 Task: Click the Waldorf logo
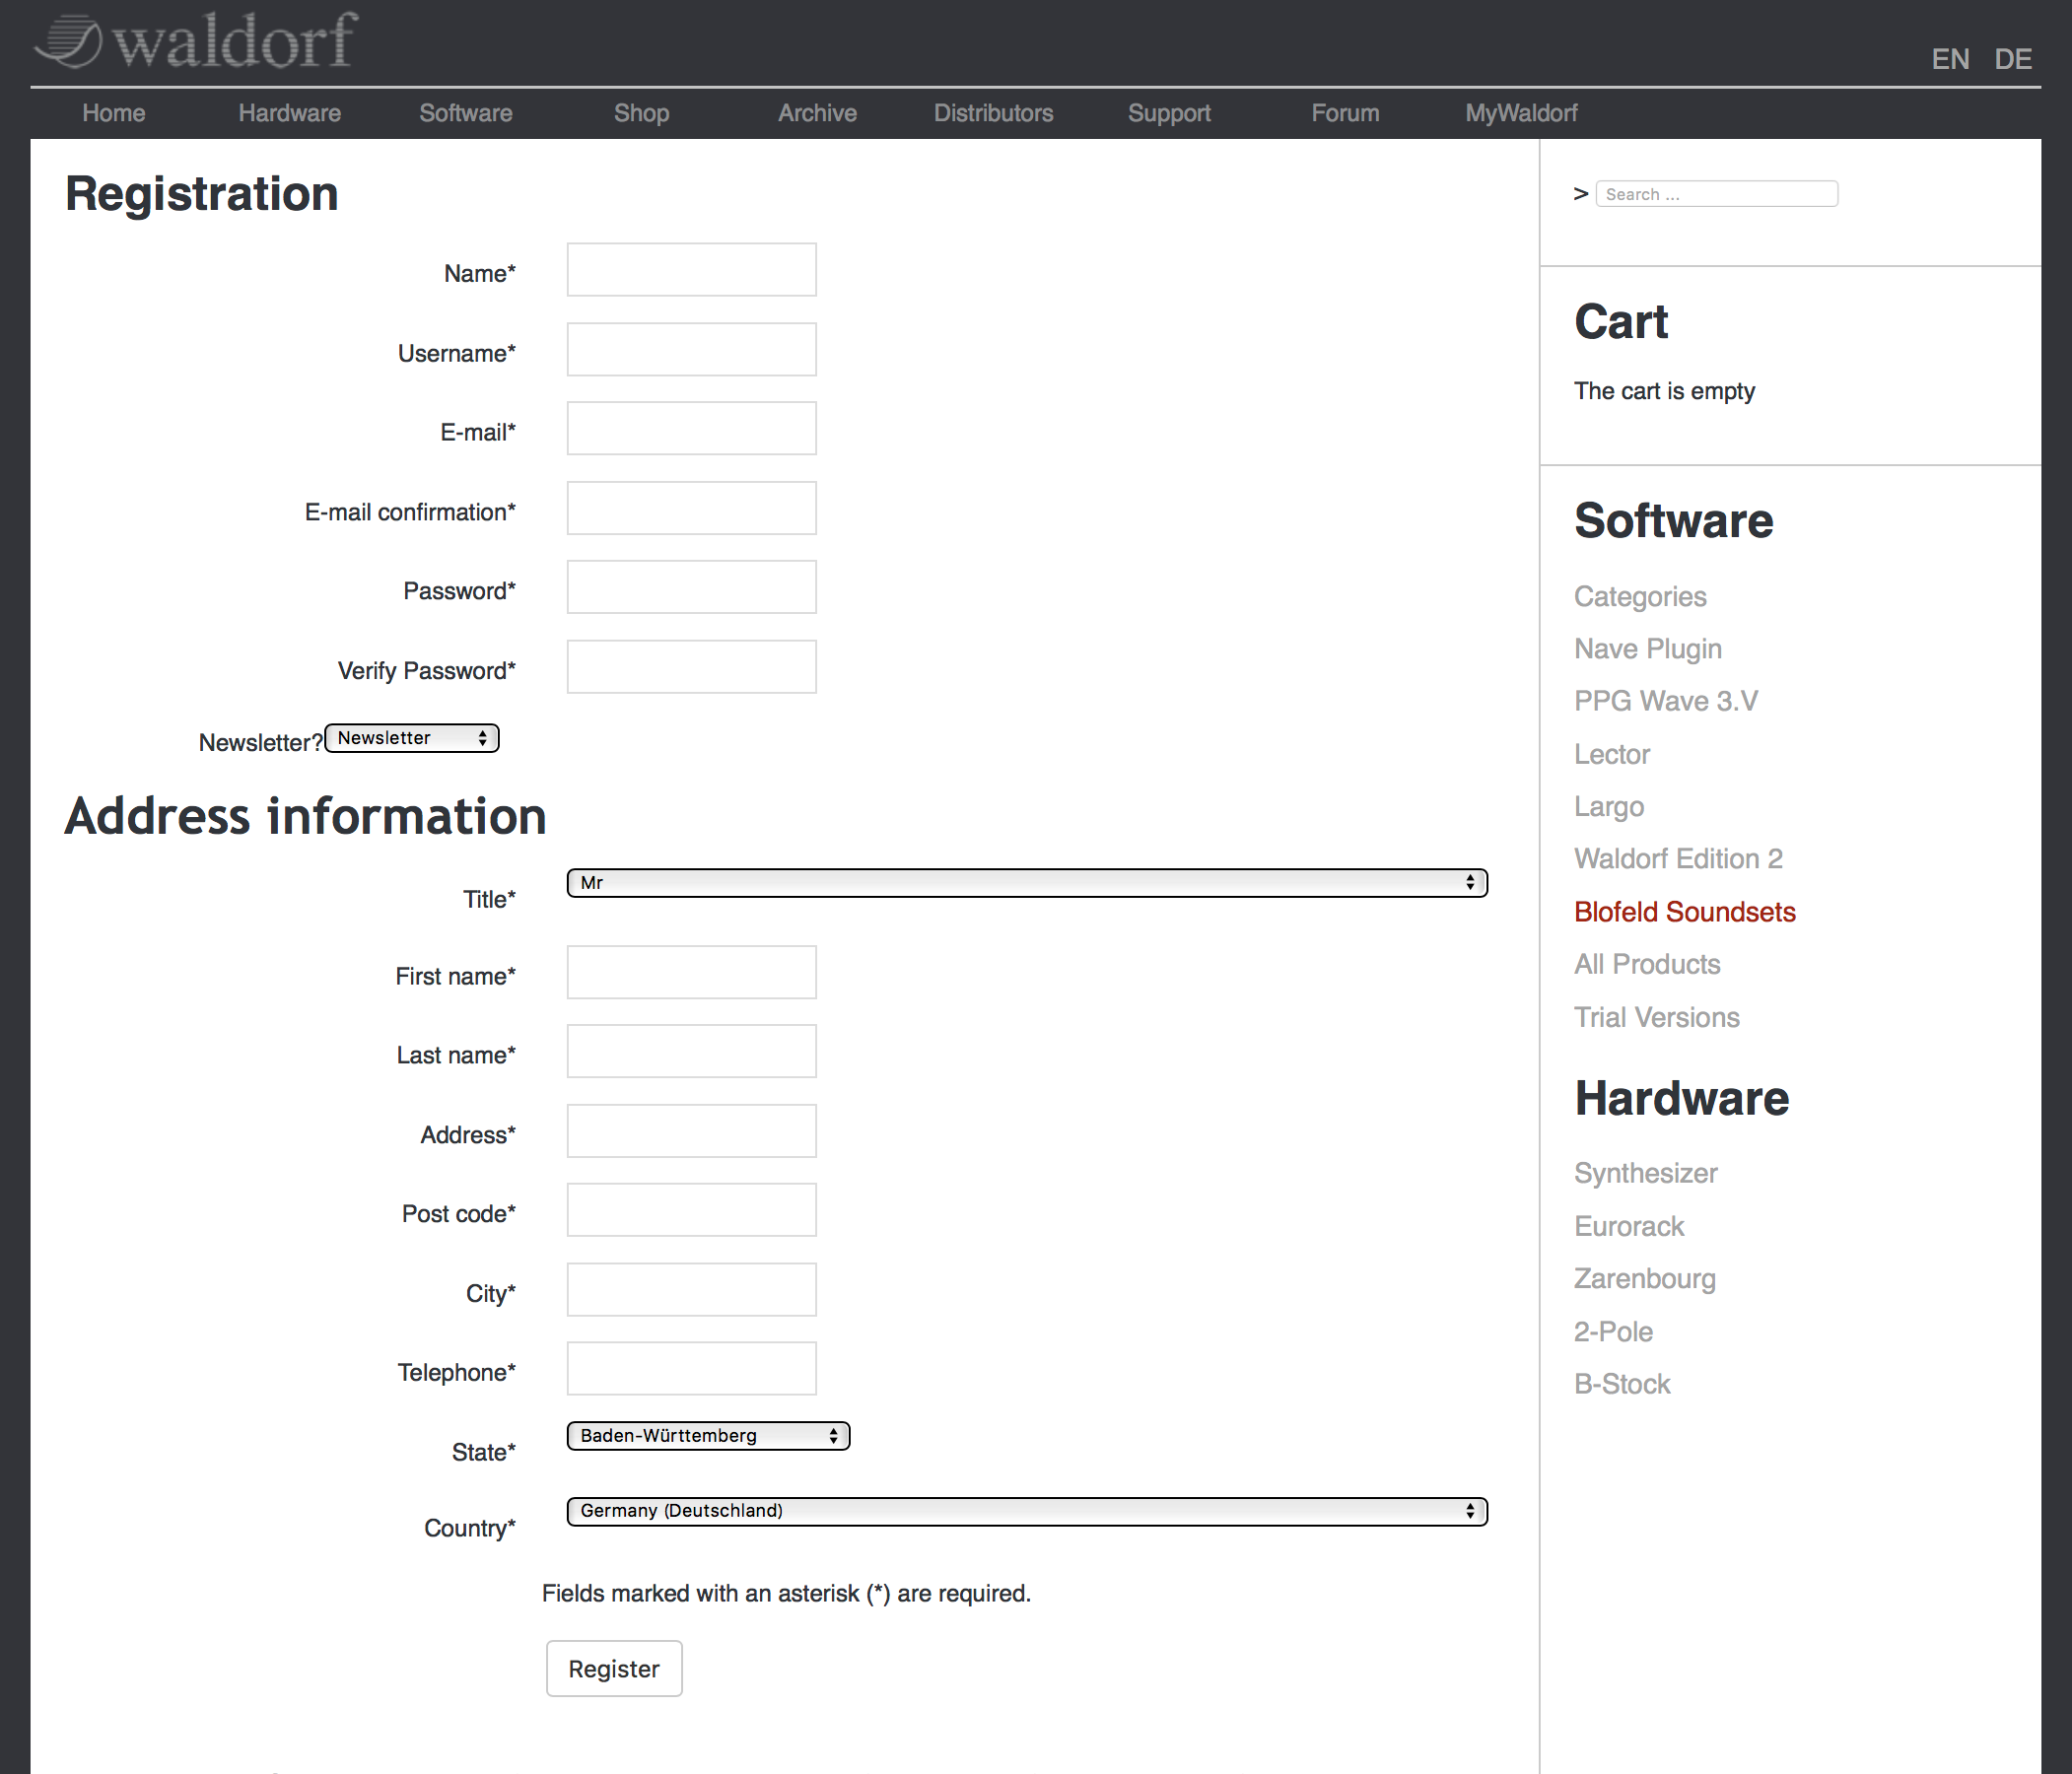[x=196, y=42]
